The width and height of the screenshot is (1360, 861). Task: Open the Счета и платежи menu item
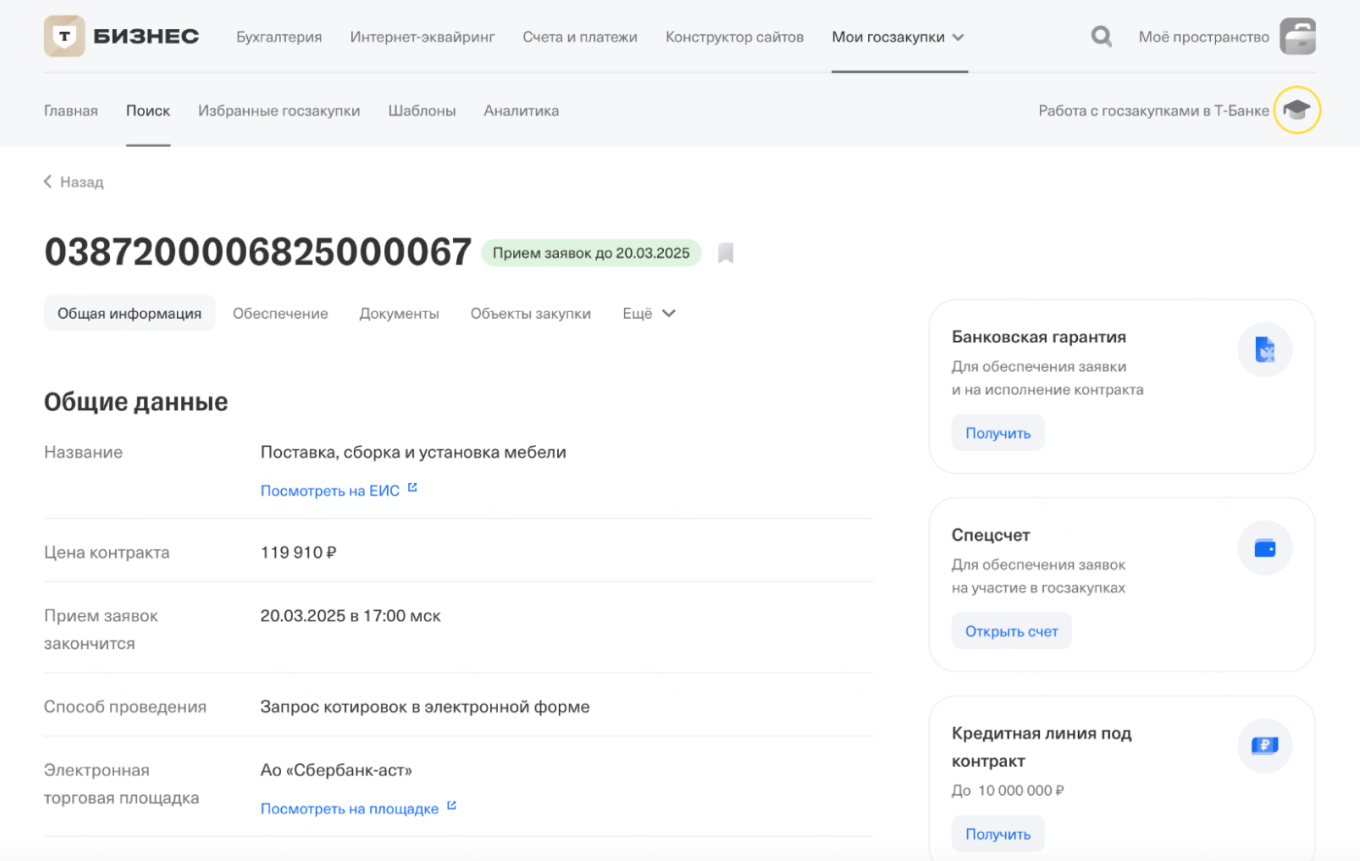580,36
